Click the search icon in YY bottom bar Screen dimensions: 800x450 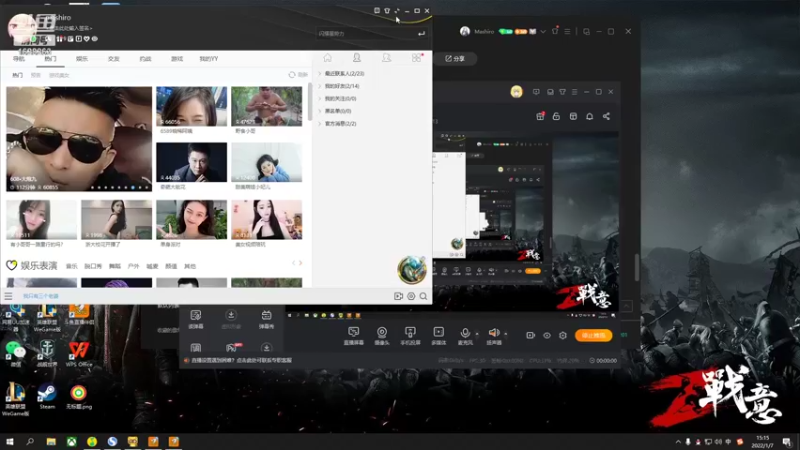(423, 296)
